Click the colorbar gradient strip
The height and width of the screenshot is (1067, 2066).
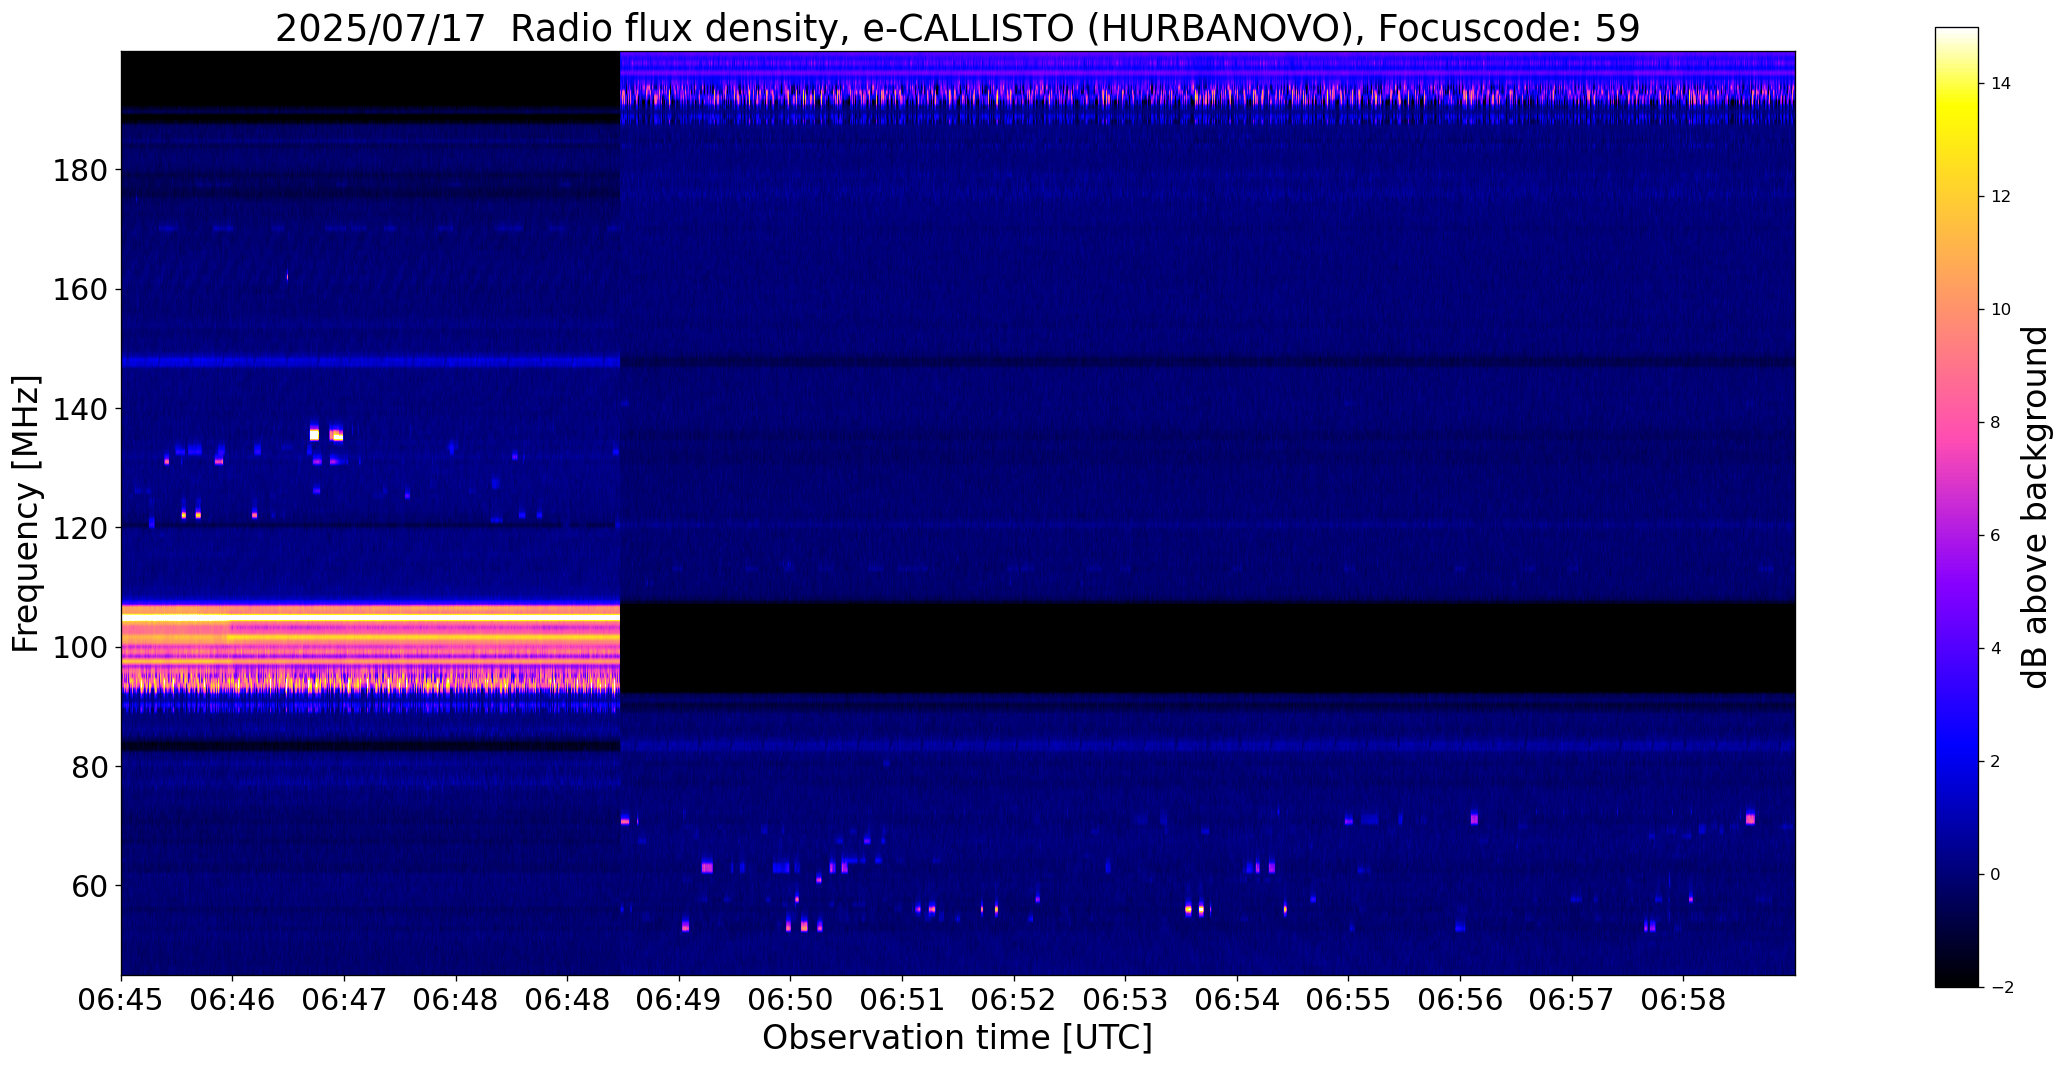tap(1957, 507)
